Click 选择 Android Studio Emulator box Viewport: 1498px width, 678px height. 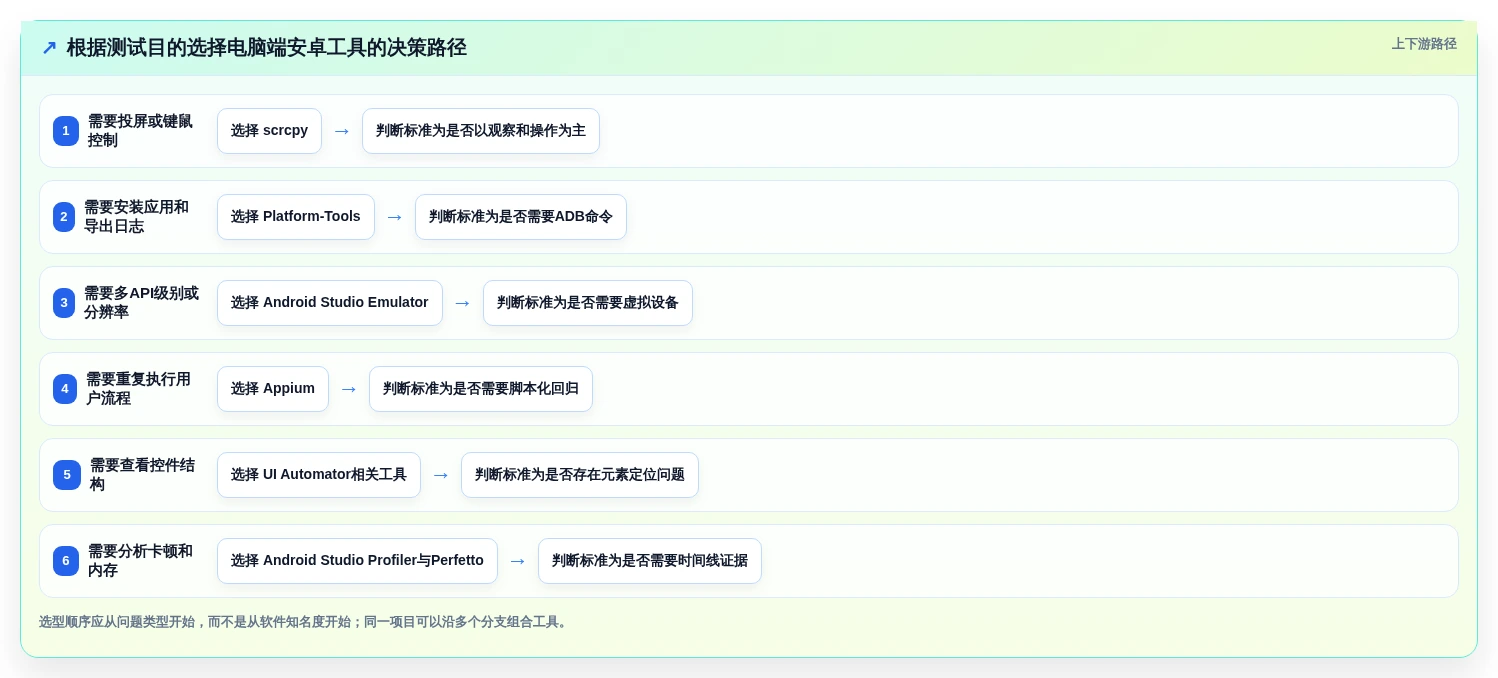click(x=330, y=303)
